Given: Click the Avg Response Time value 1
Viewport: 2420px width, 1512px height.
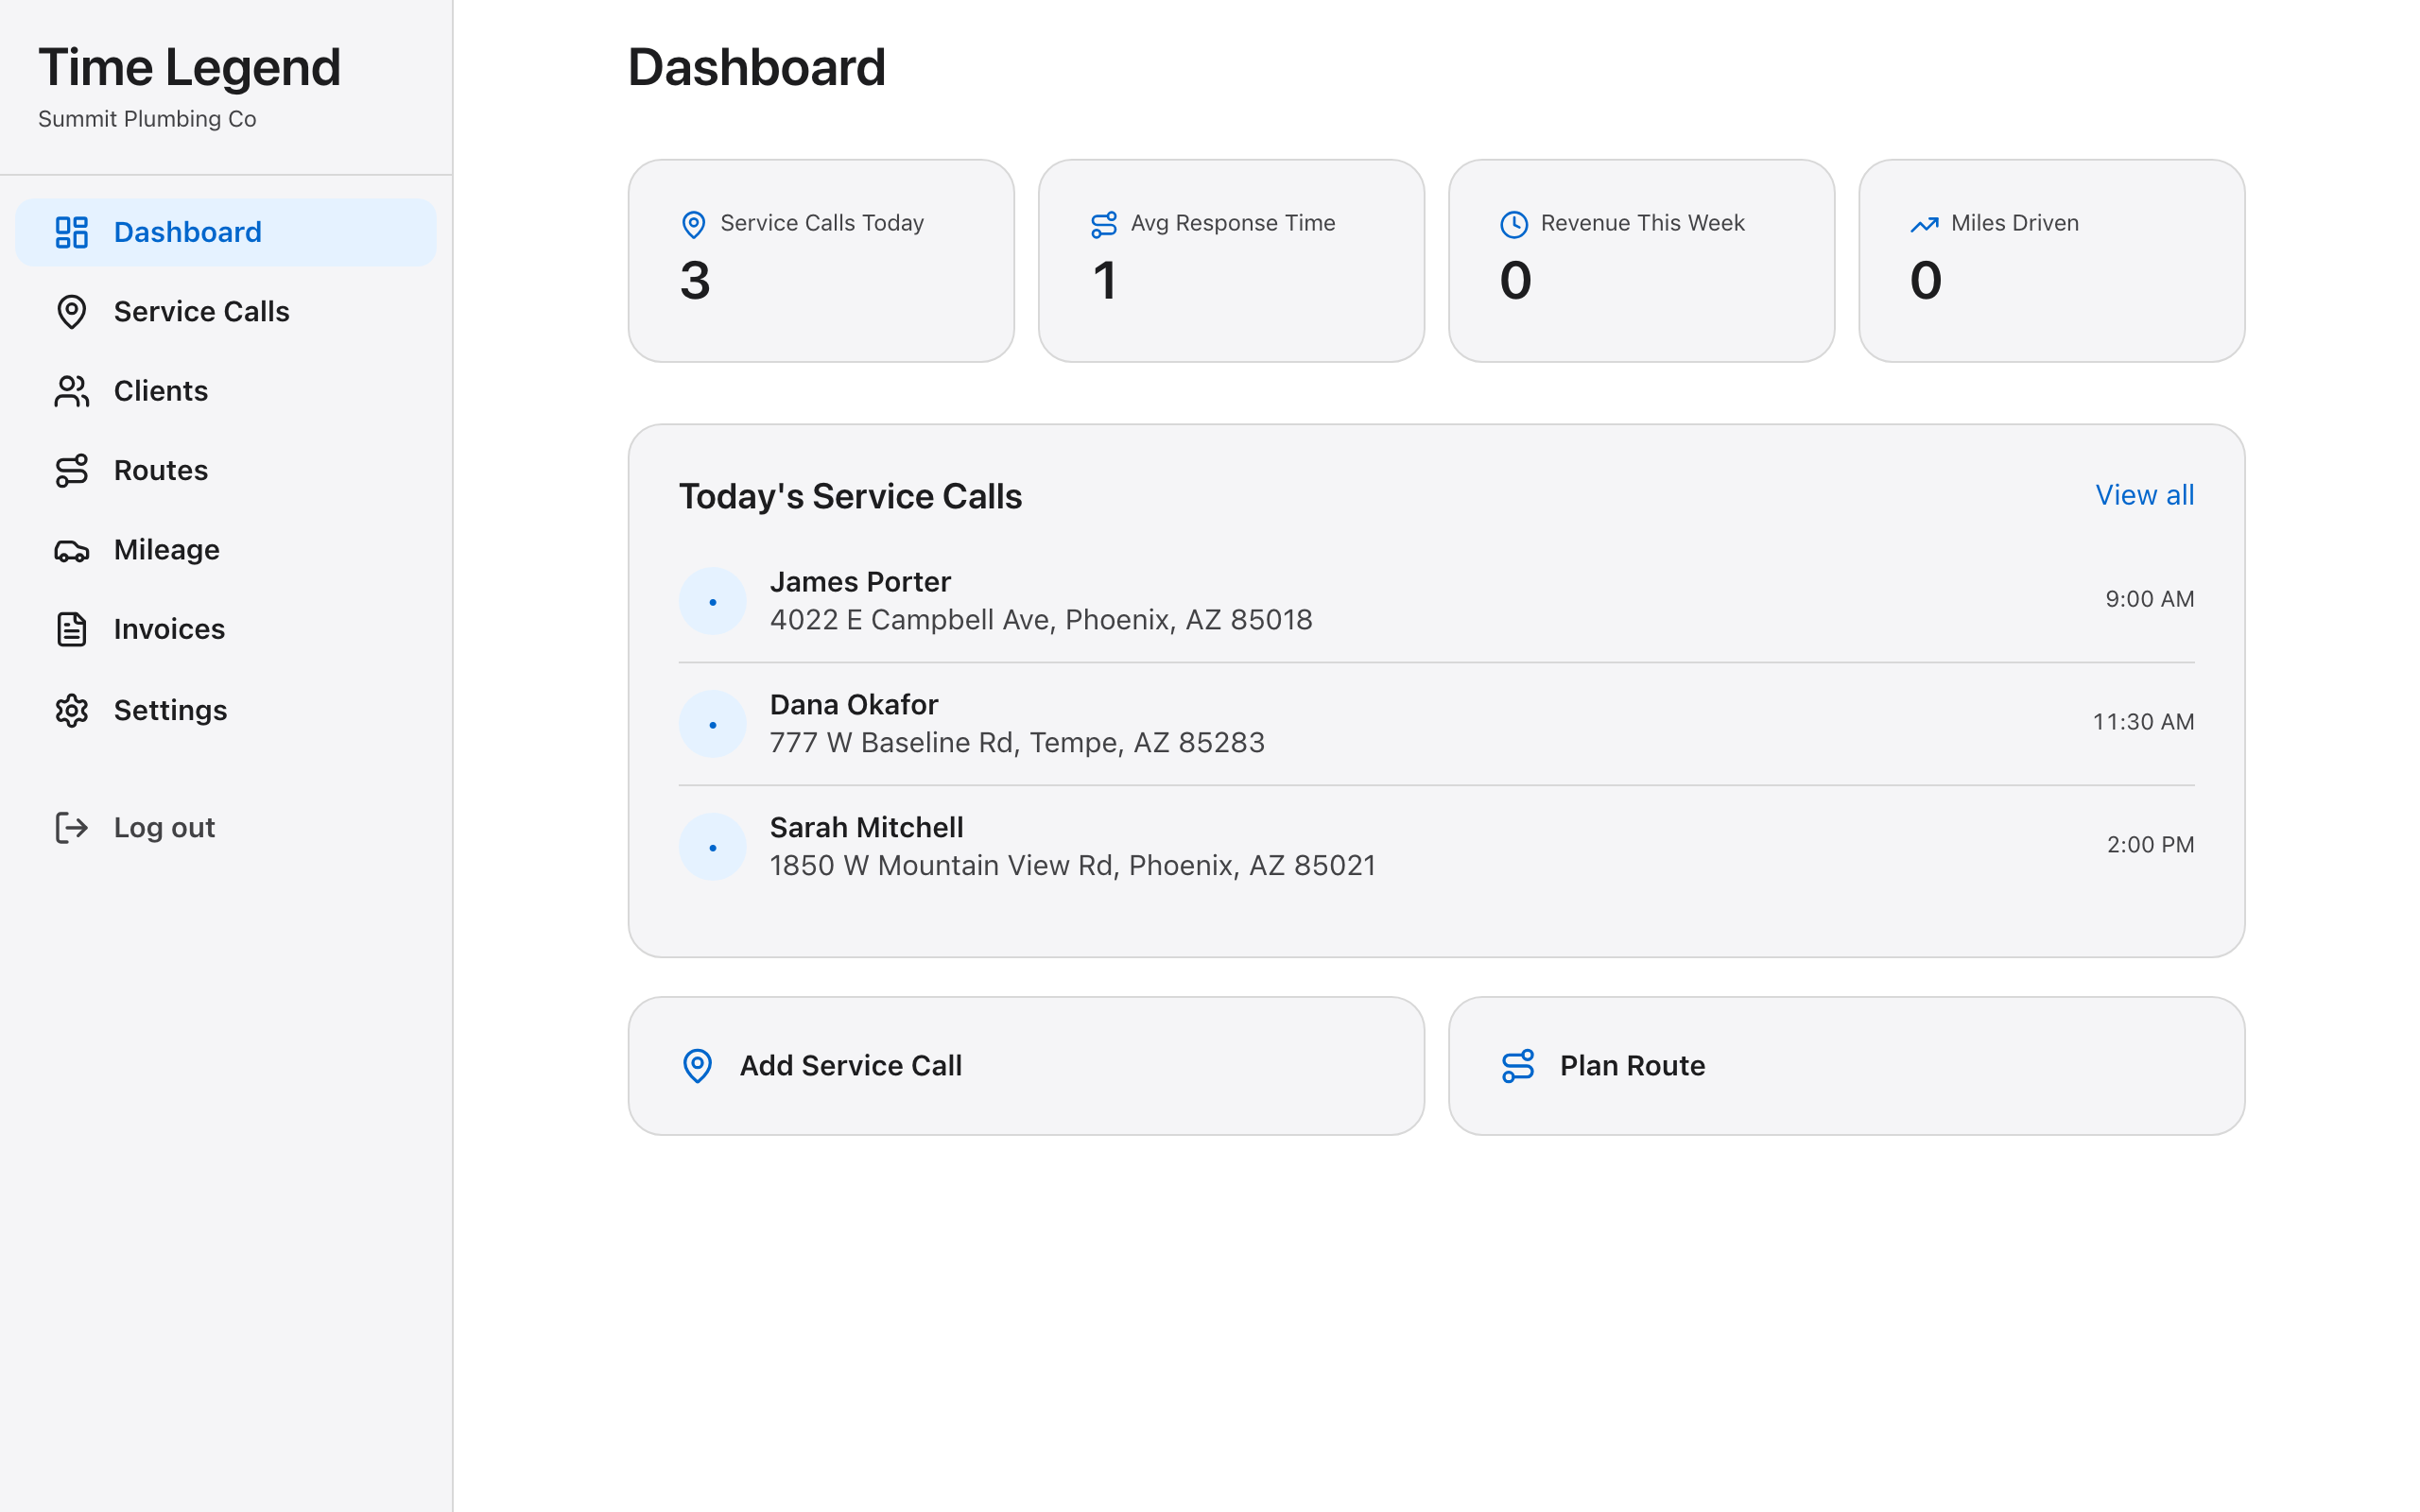Looking at the screenshot, I should tap(1104, 280).
